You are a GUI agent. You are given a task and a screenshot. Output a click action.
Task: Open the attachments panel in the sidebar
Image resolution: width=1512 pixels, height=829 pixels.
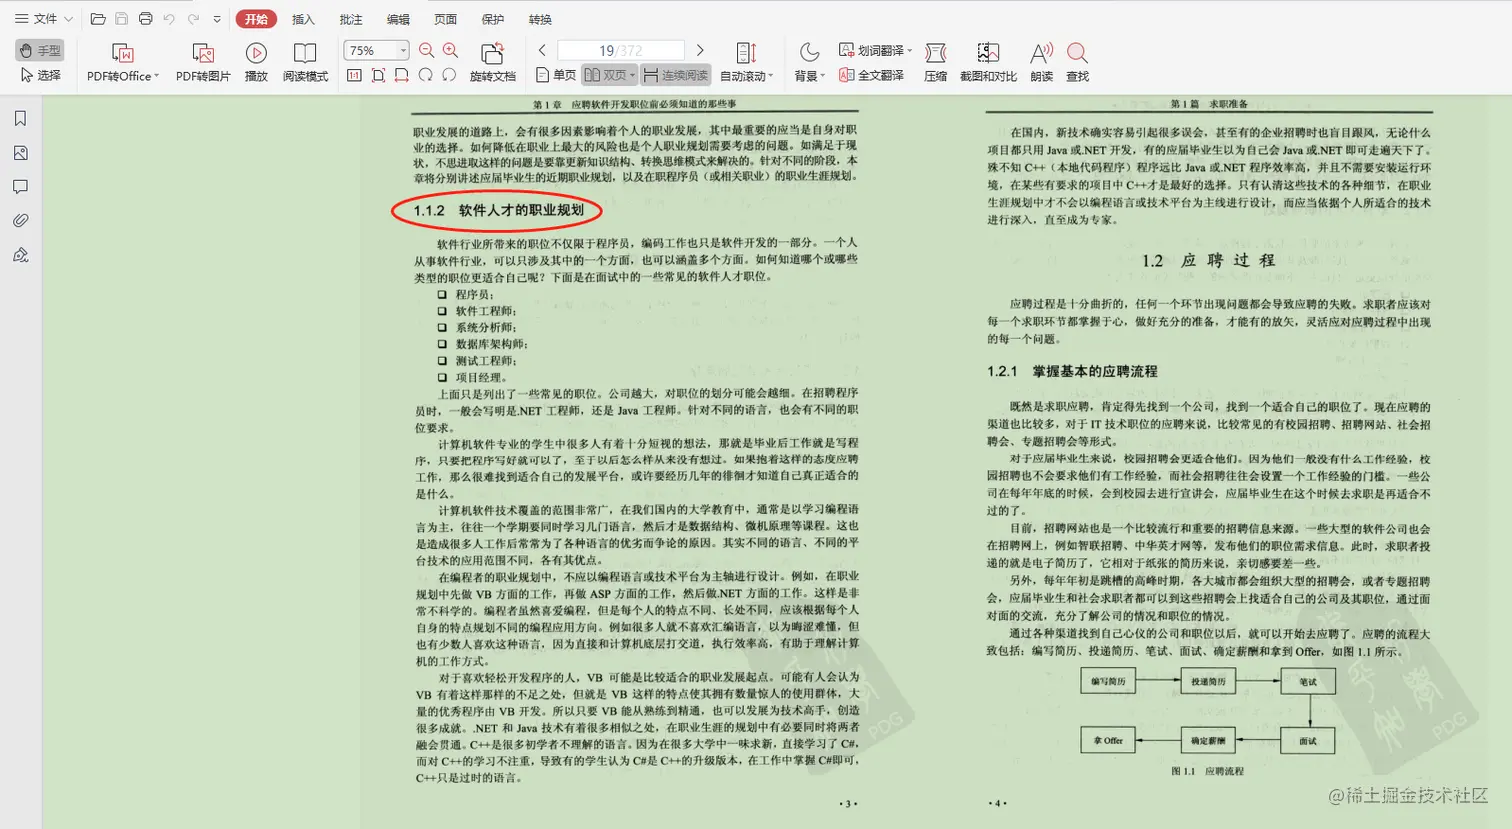click(21, 220)
